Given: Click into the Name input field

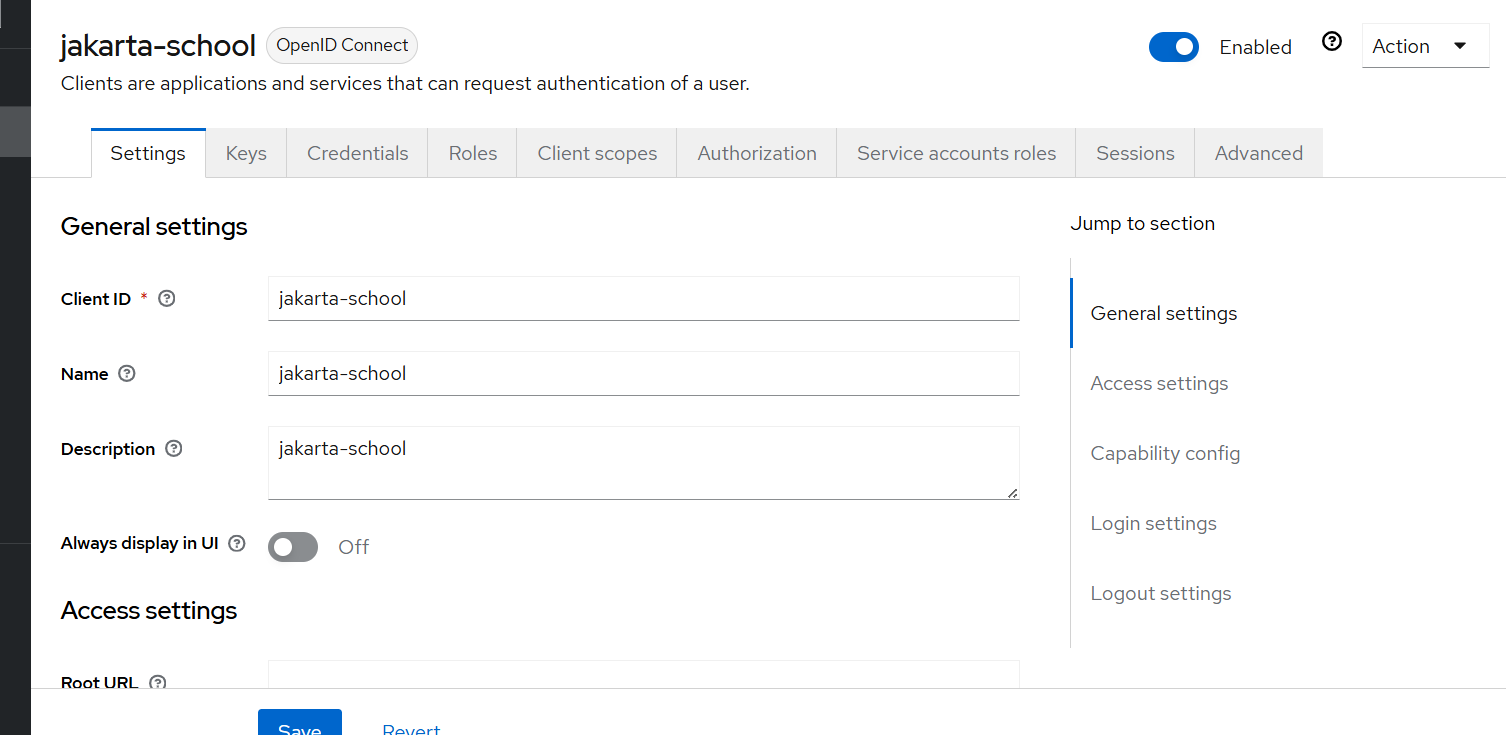Looking at the screenshot, I should tap(644, 373).
